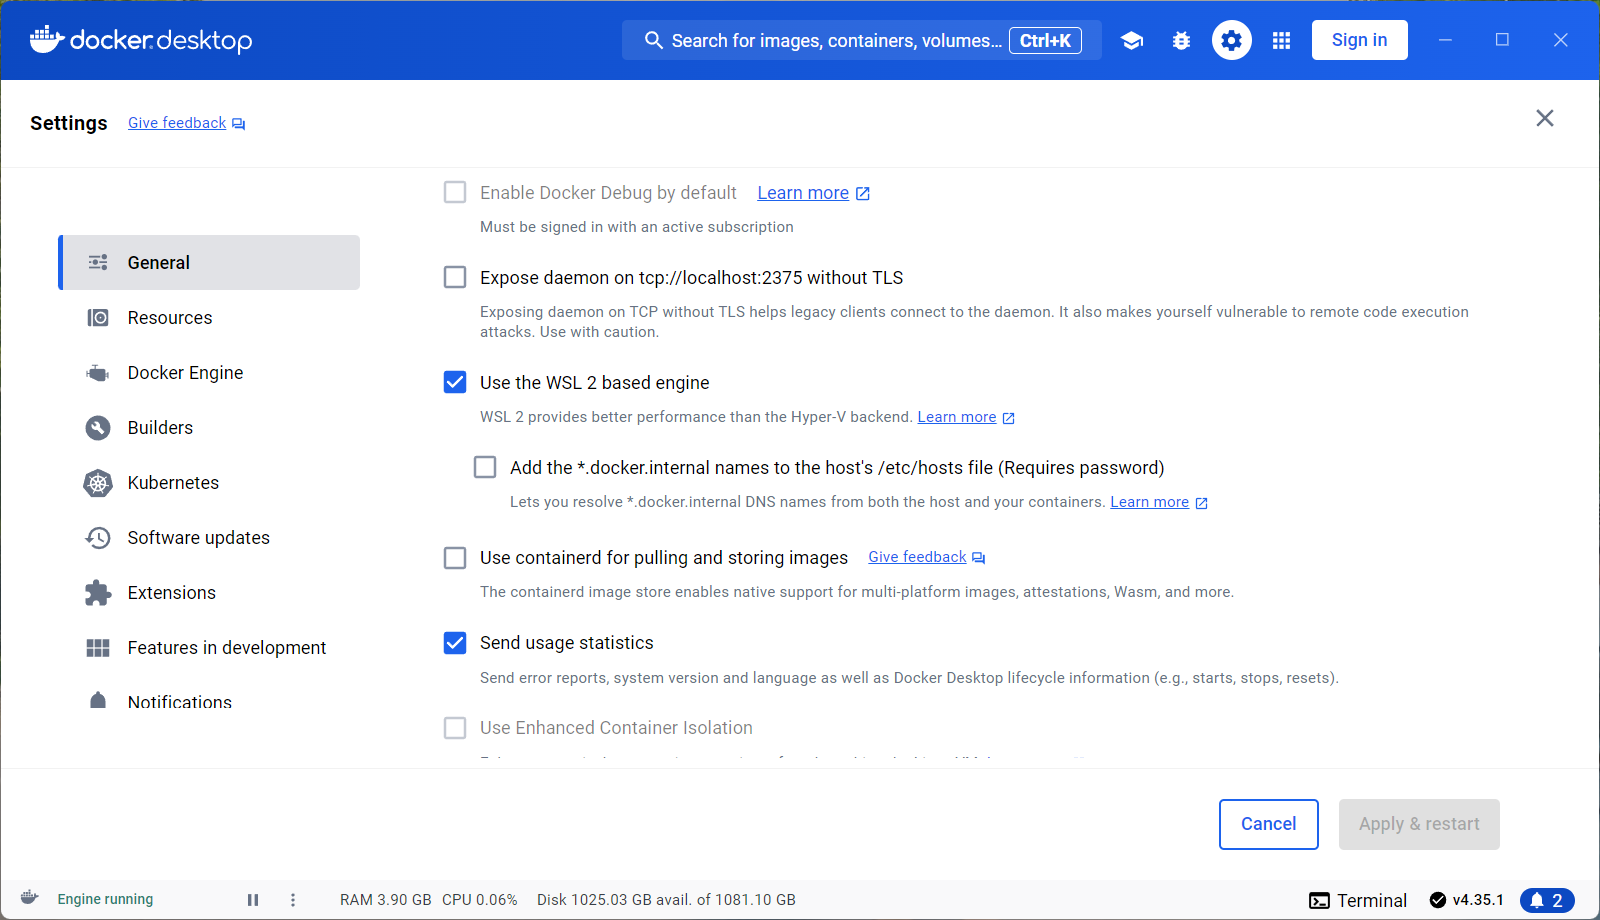Open Docker Engine settings section
Viewport: 1600px width, 920px height.
[x=209, y=372]
